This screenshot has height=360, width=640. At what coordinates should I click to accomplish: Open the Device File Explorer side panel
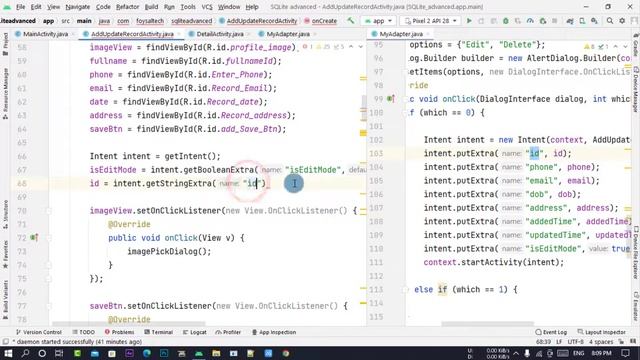point(636,252)
